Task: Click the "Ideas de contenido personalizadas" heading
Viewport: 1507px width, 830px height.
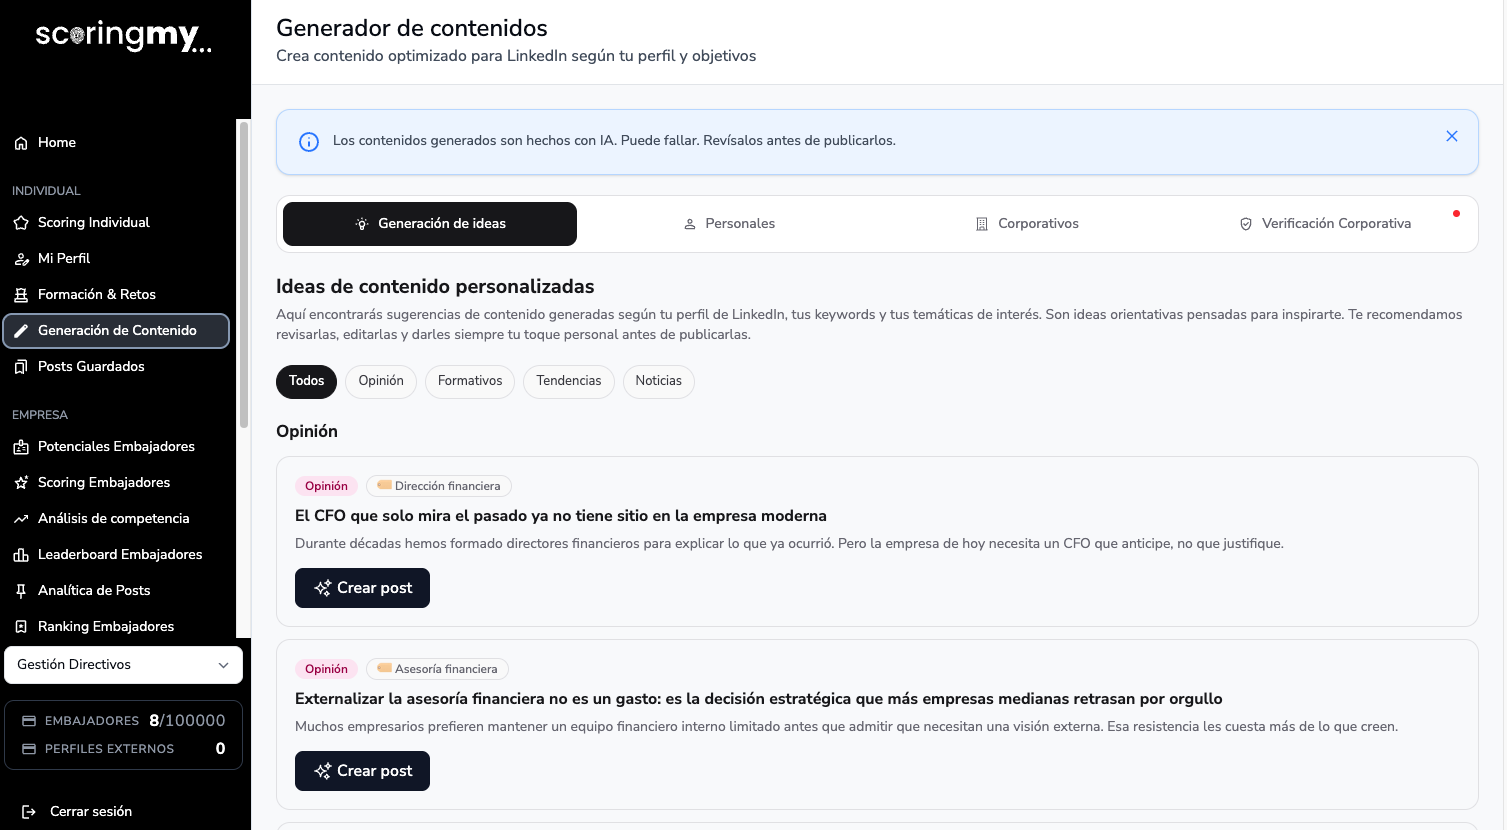Action: click(435, 287)
